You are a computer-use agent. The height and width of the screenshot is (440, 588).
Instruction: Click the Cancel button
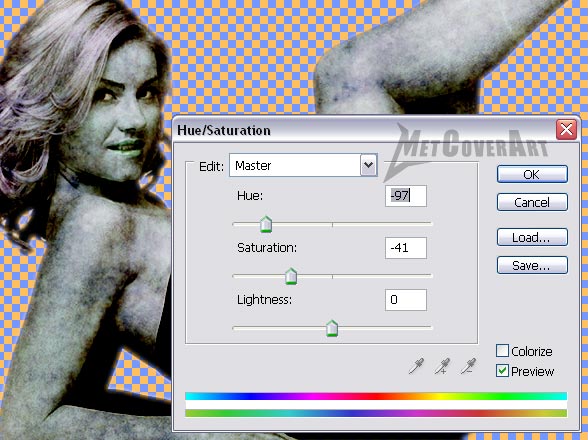(532, 203)
